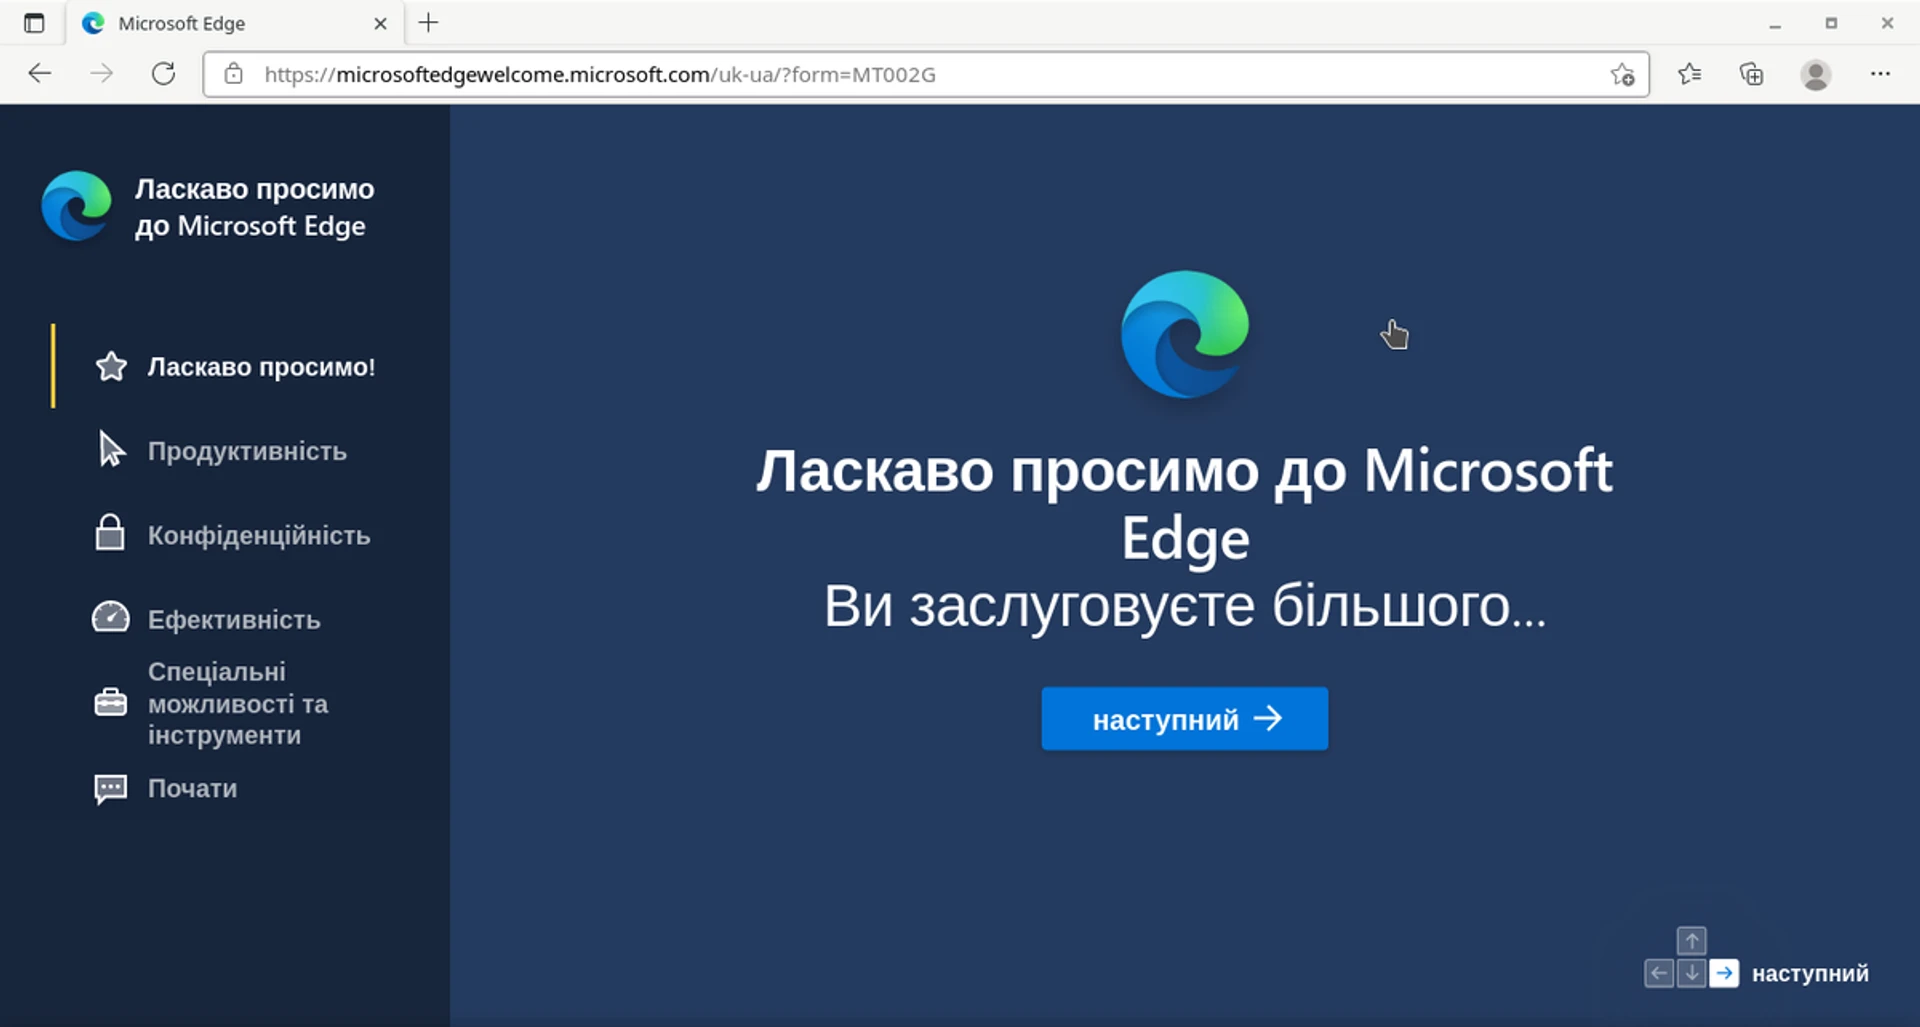Click the left arrow key indicator

coord(1659,973)
